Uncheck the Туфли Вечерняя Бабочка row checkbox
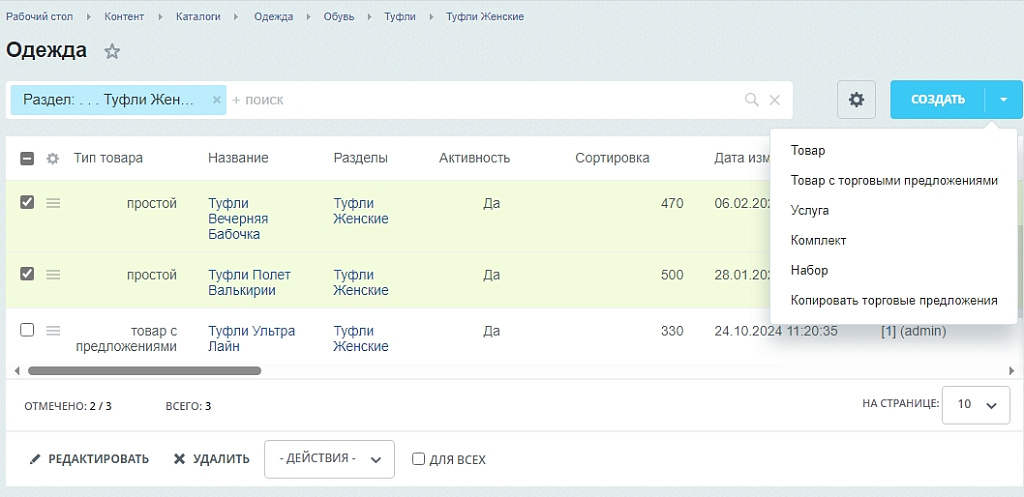1024x497 pixels. [27, 202]
